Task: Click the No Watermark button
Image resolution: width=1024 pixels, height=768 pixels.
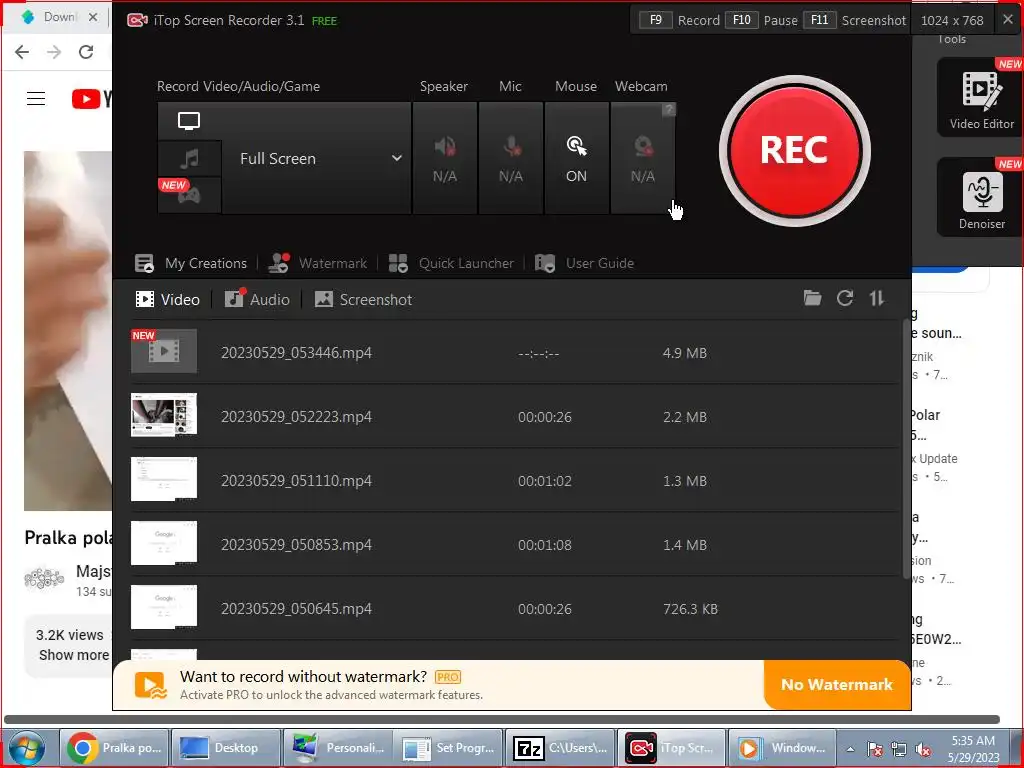Action: 837,684
